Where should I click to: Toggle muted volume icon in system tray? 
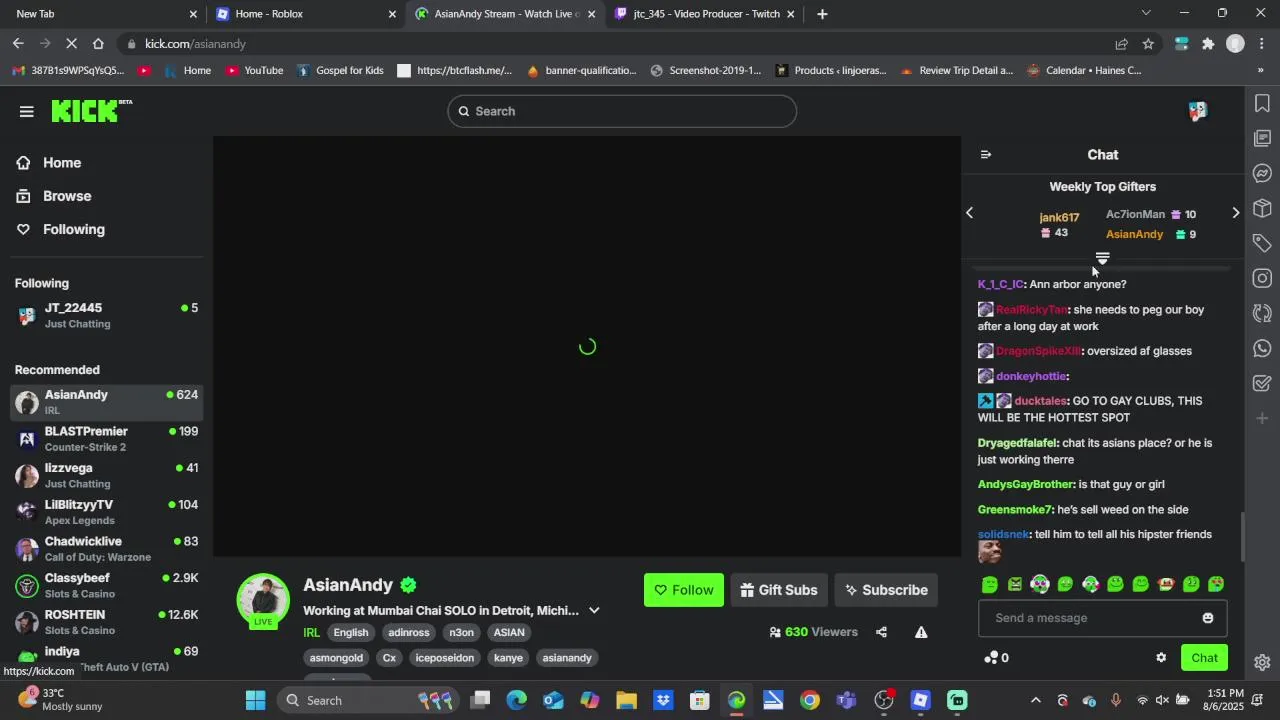(1162, 701)
